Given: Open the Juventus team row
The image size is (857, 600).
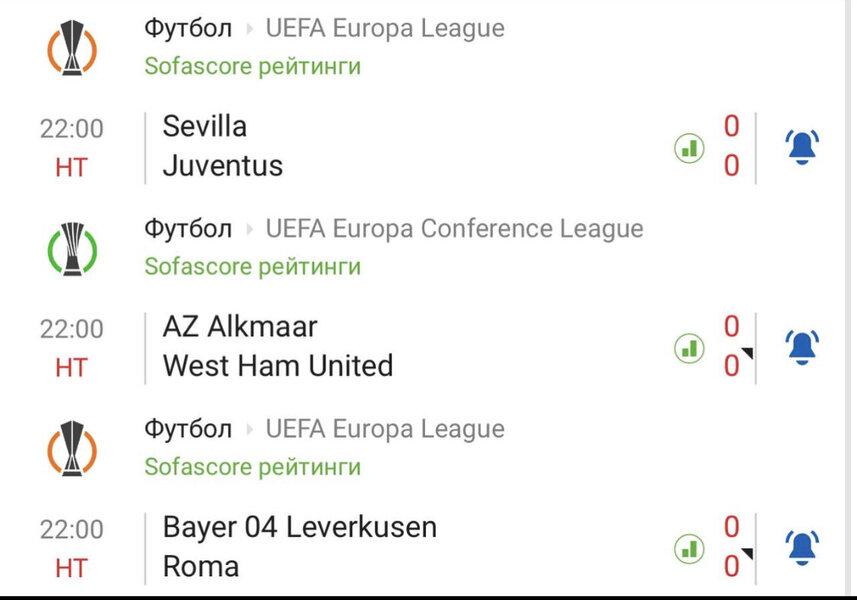Looking at the screenshot, I should click(223, 166).
